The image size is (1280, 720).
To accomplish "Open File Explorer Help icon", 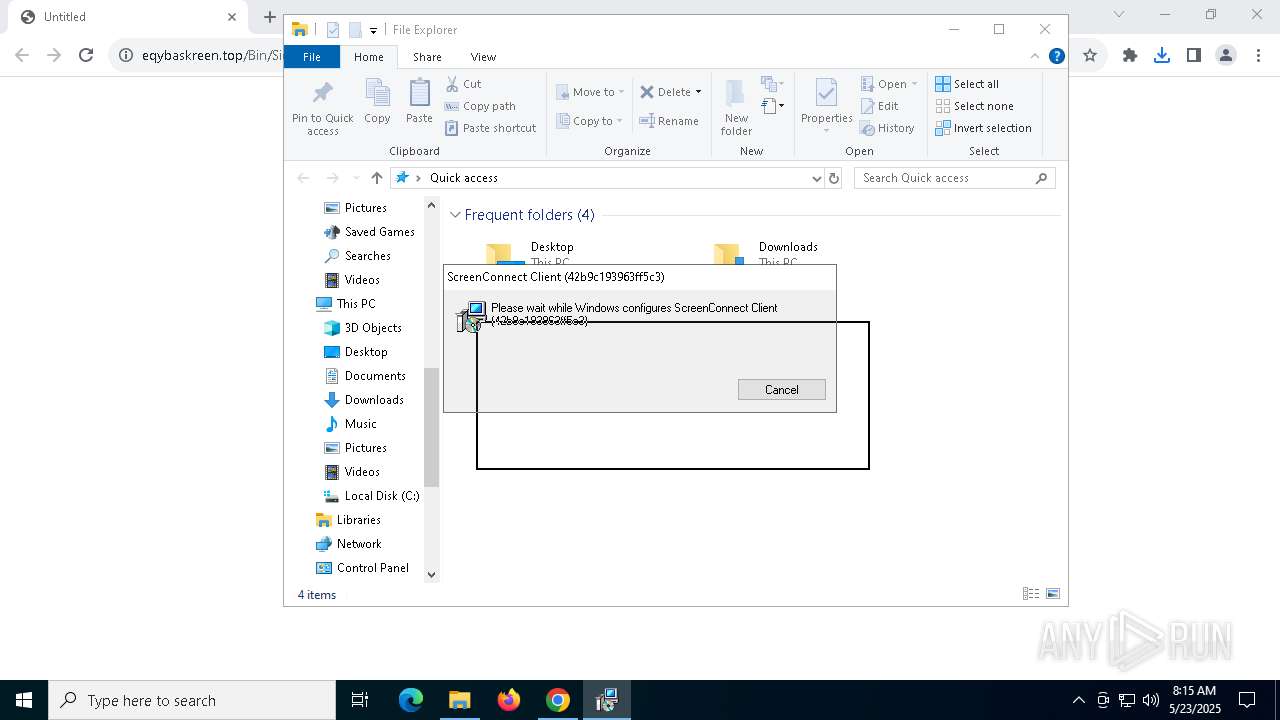I will tap(1056, 56).
